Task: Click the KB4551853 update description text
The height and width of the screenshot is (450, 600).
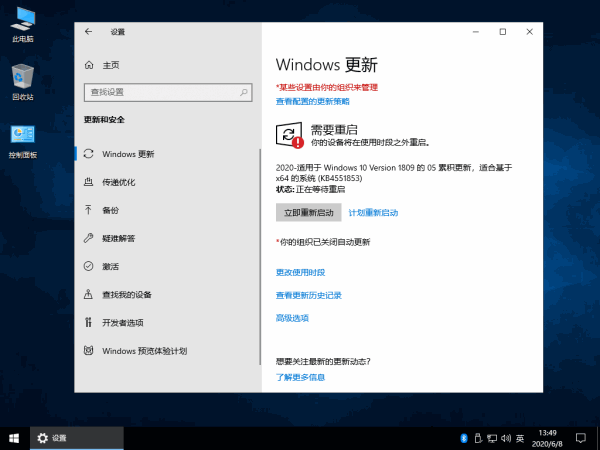Action: pyautogui.click(x=394, y=173)
